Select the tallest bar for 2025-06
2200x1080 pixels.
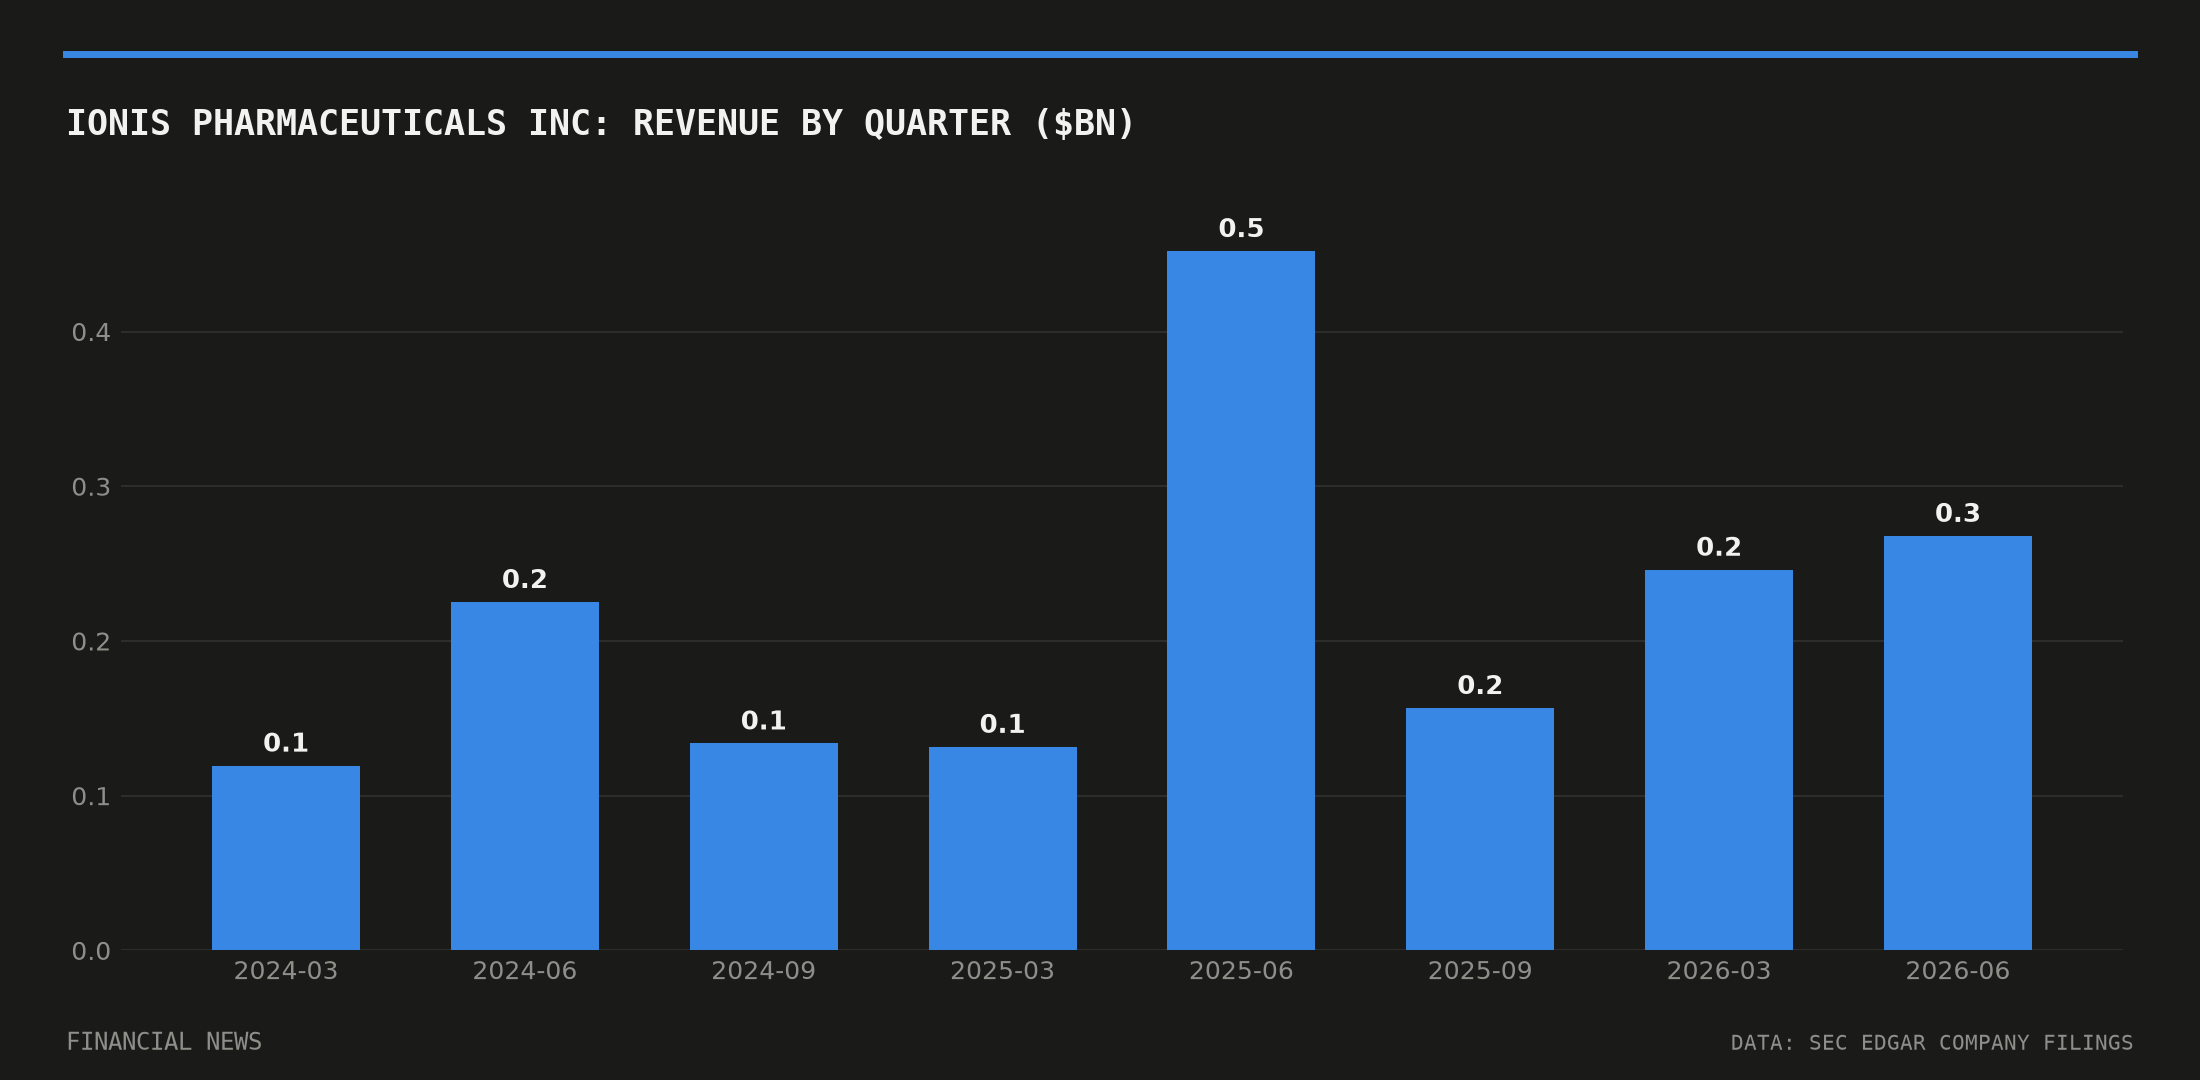pos(1241,600)
